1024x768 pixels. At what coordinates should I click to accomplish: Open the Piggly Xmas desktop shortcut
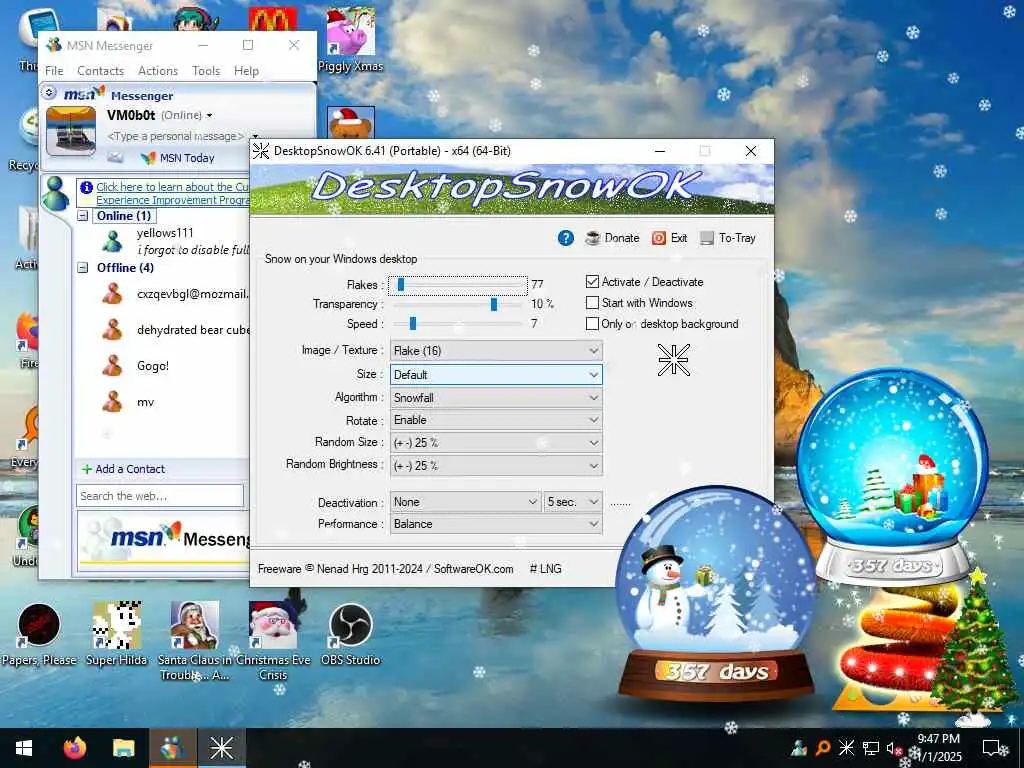(x=350, y=40)
